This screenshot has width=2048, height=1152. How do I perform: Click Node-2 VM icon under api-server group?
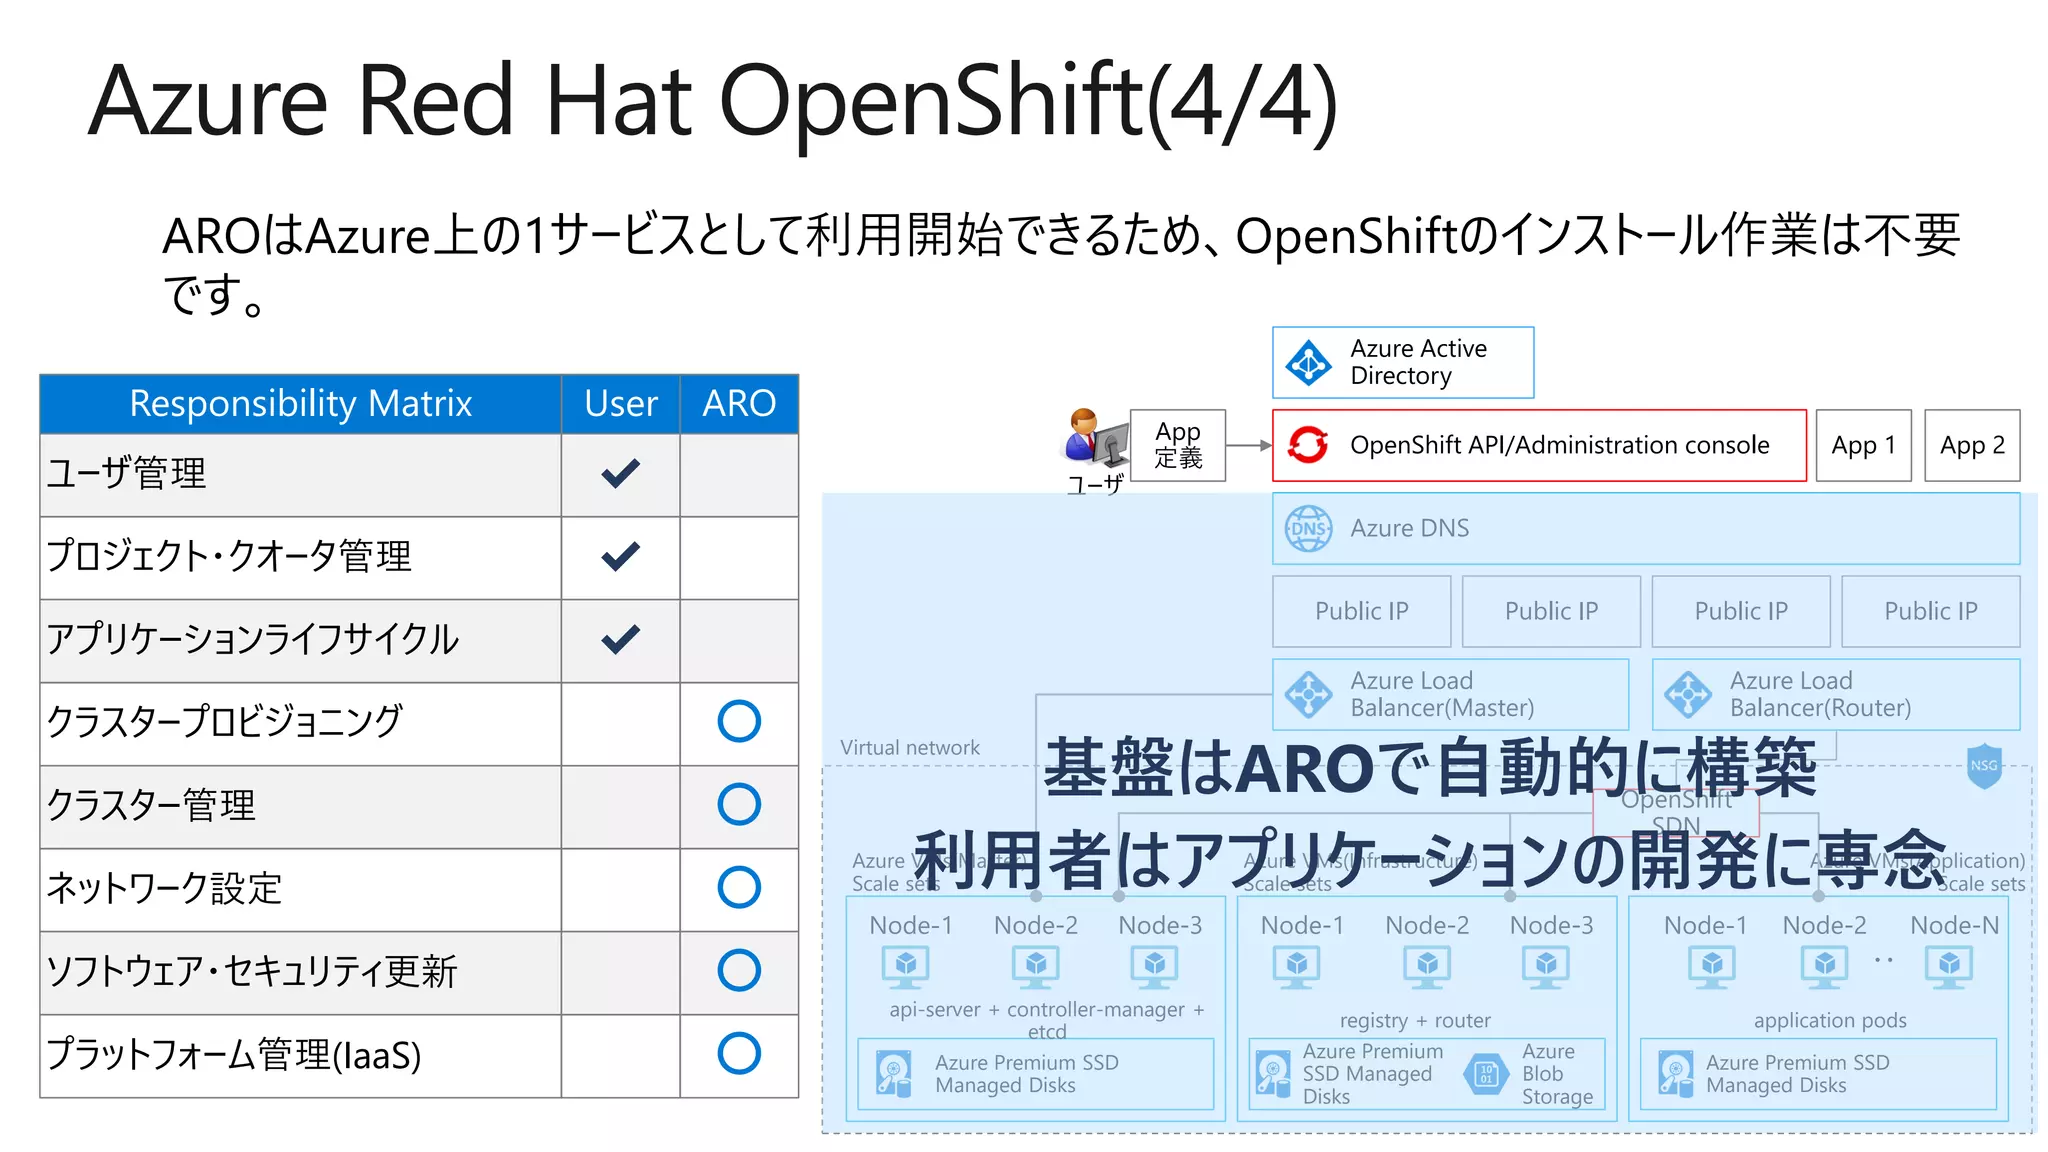click(1036, 967)
